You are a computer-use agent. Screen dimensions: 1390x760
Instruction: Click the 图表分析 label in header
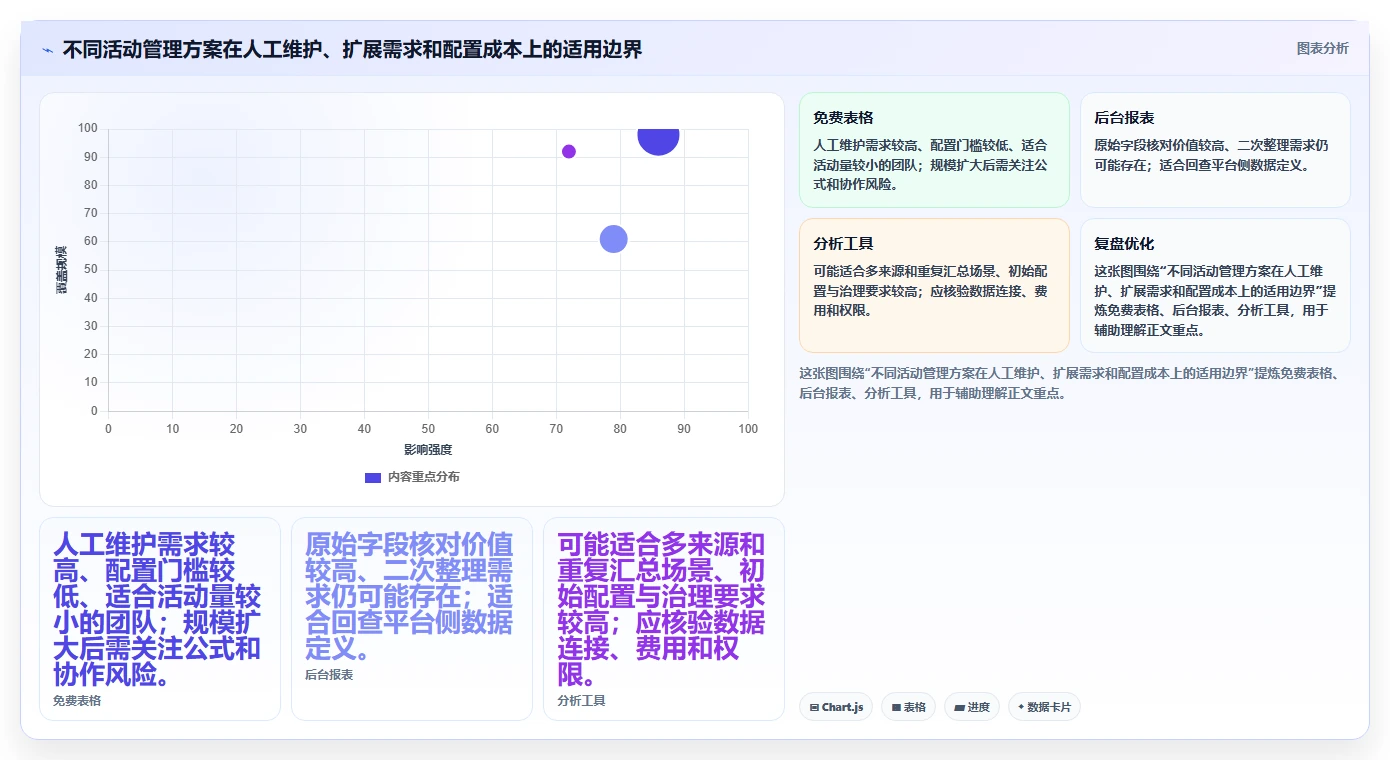click(1322, 48)
